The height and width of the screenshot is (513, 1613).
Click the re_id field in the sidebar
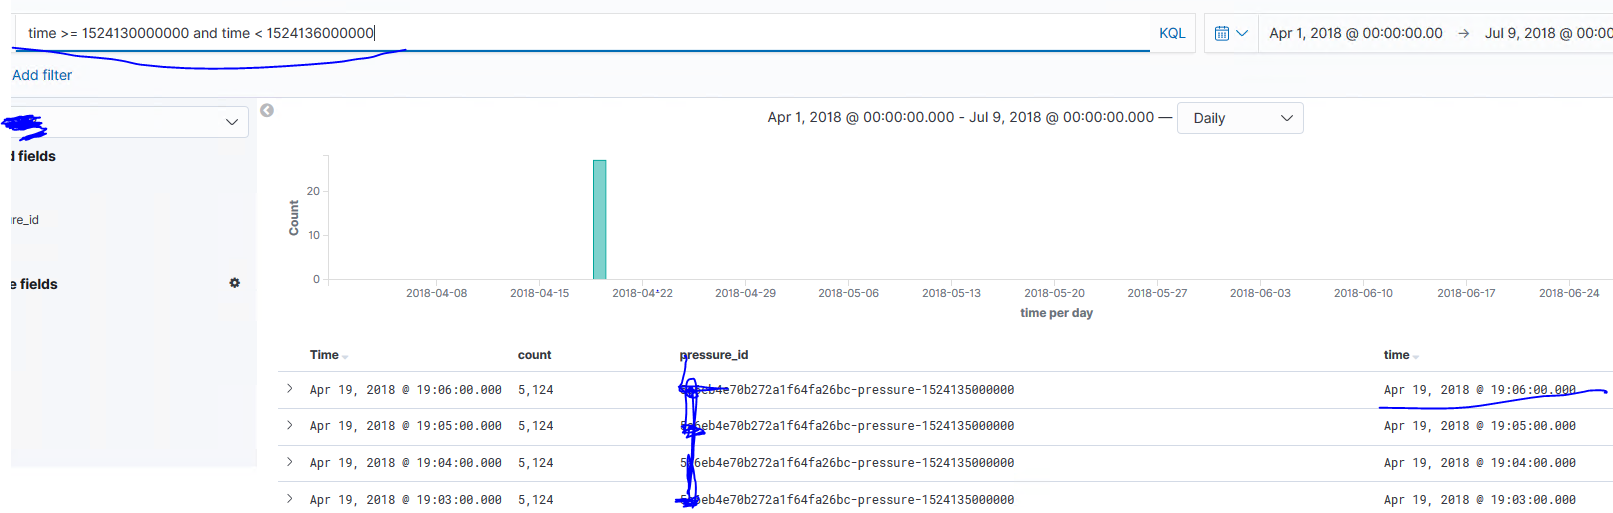pyautogui.click(x=25, y=220)
